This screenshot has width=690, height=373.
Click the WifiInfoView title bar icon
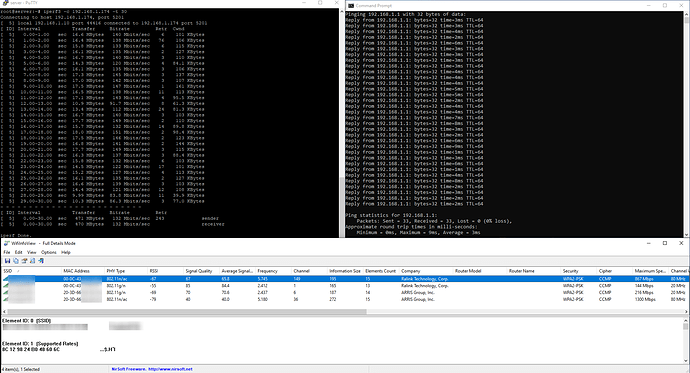[x=7, y=243]
